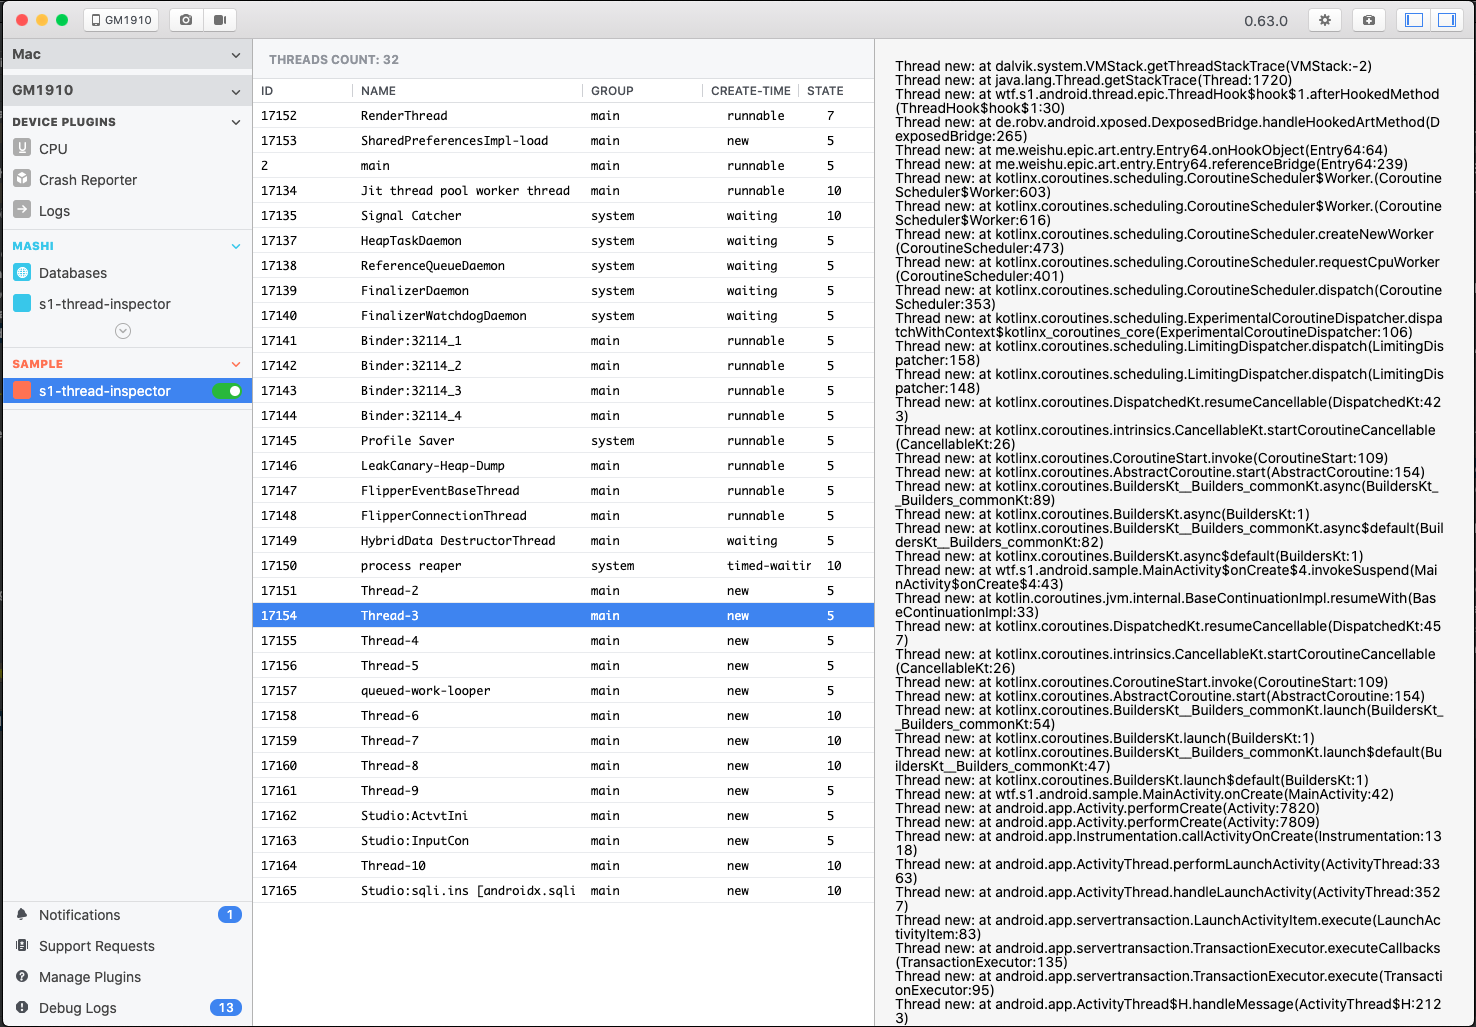
Task: Click the Debug Logs badge showing 13
Action: point(226,1008)
